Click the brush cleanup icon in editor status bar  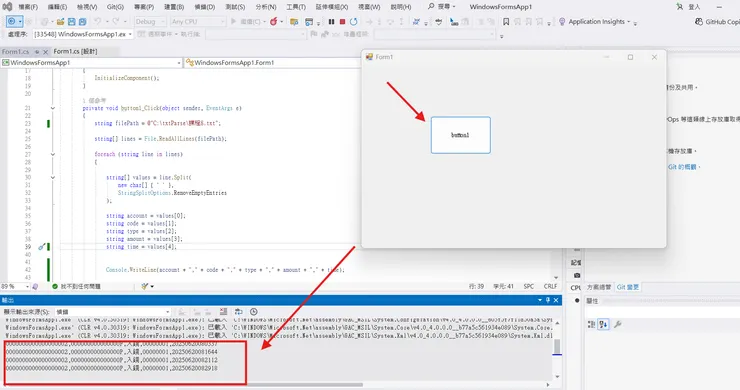point(145,286)
